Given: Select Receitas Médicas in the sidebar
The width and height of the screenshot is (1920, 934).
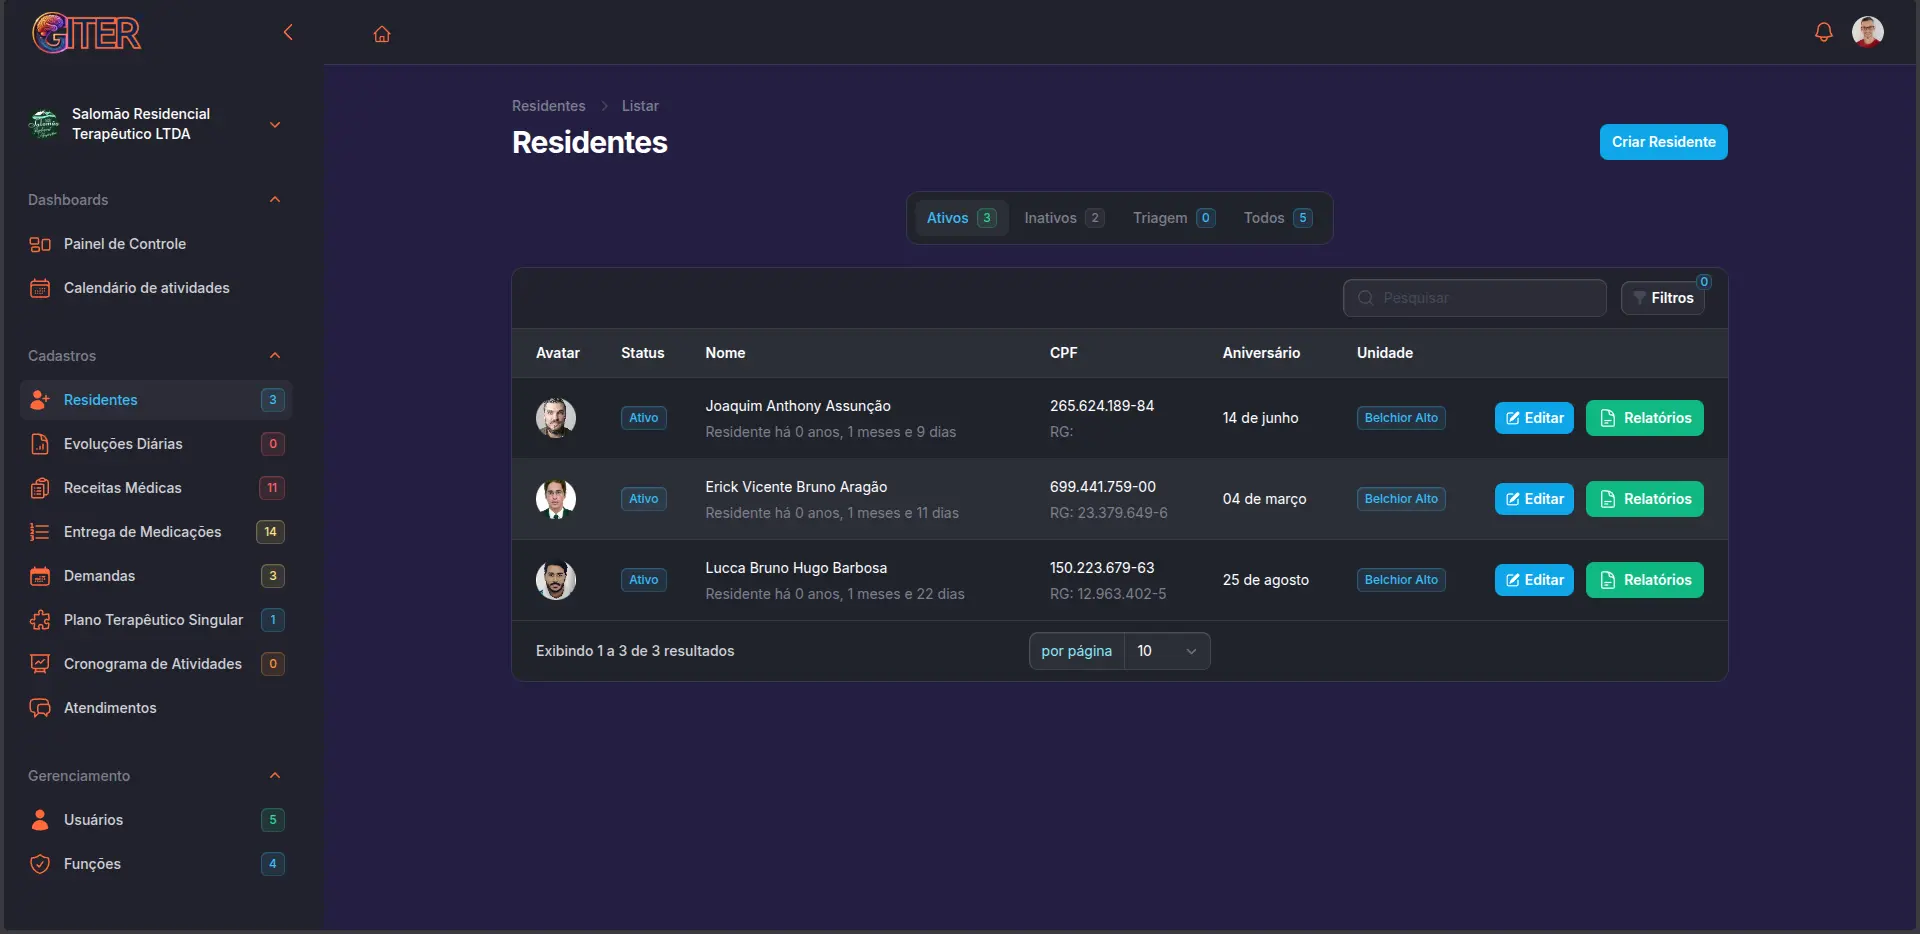Looking at the screenshot, I should 122,488.
